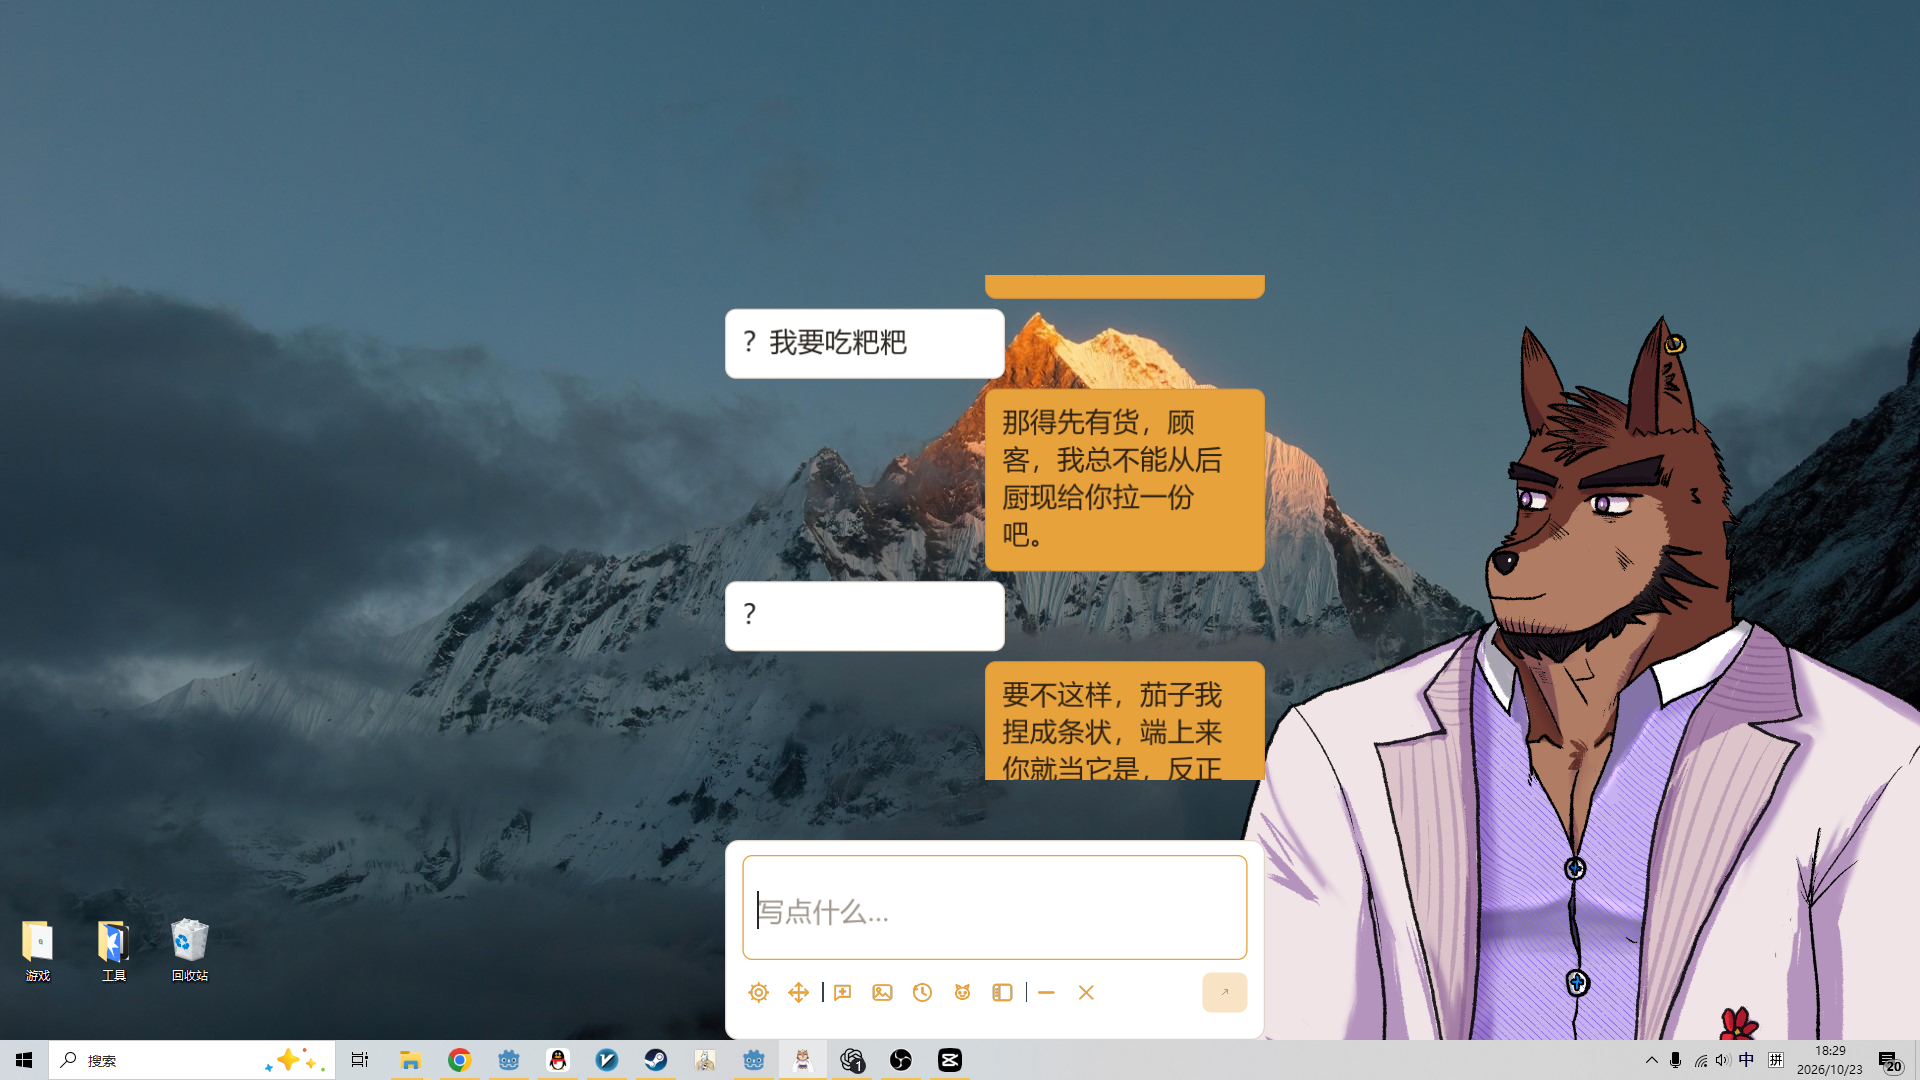Image resolution: width=1920 pixels, height=1080 pixels.
Task: Toggle the 中 input language indicator
Action: tap(1746, 1060)
